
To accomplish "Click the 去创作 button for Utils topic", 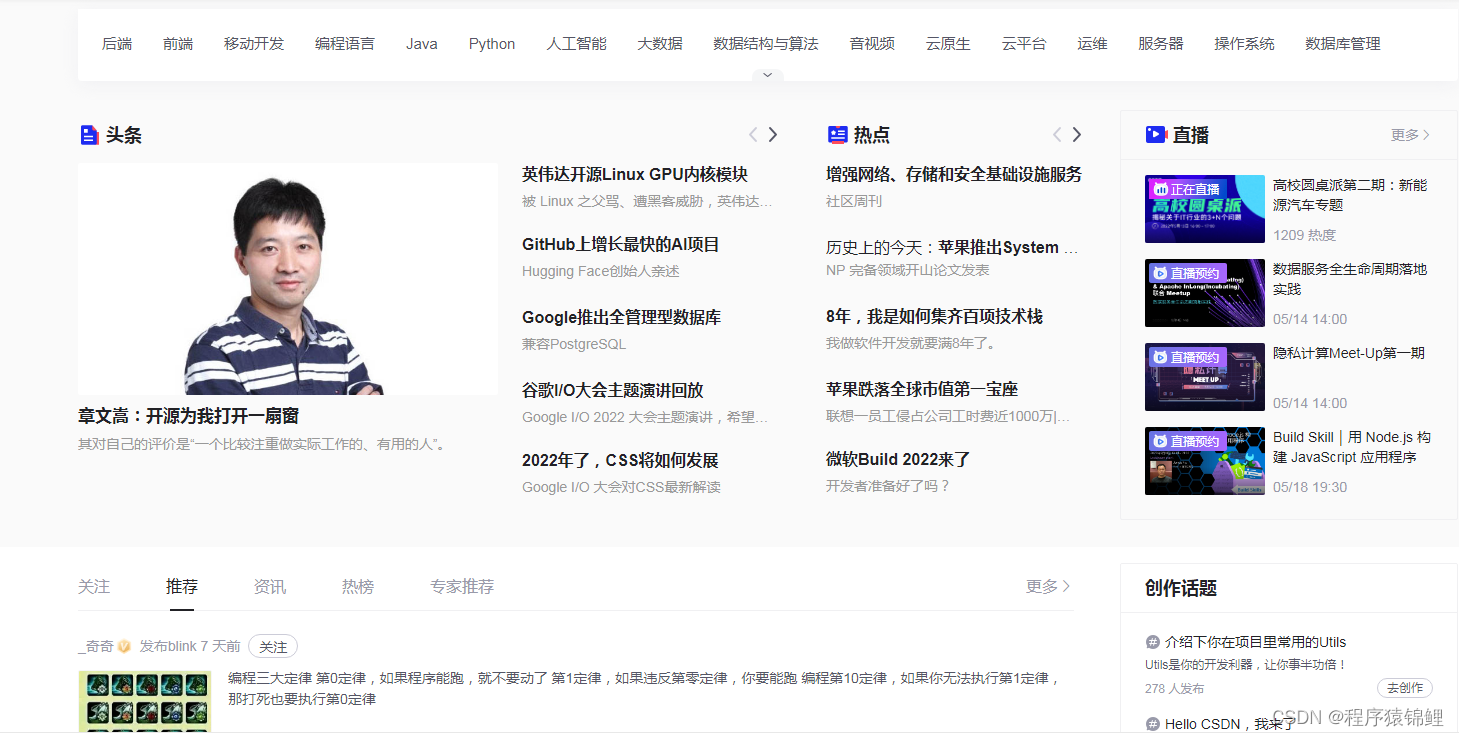I will [1405, 688].
